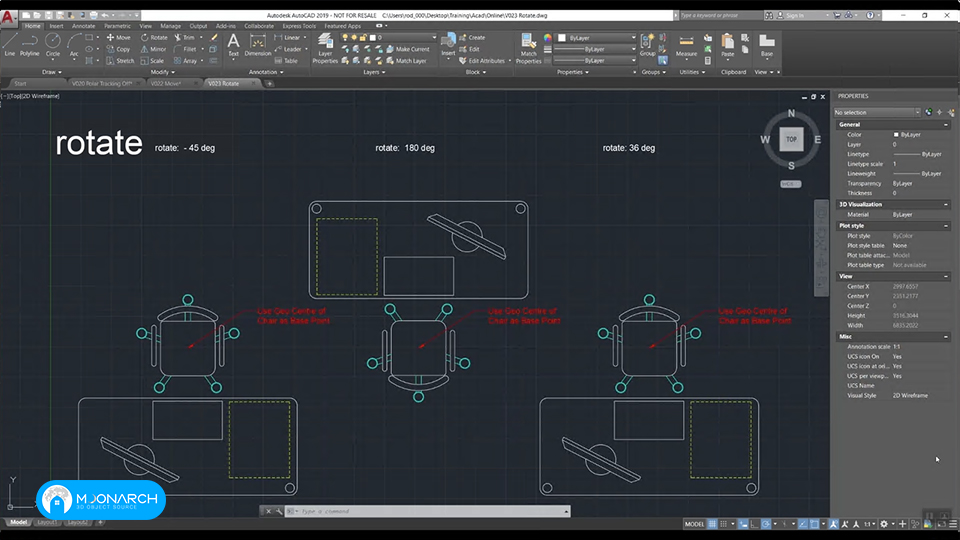This screenshot has width=960, height=540.
Task: Click Sign In in title bar
Action: pyautogui.click(x=795, y=15)
